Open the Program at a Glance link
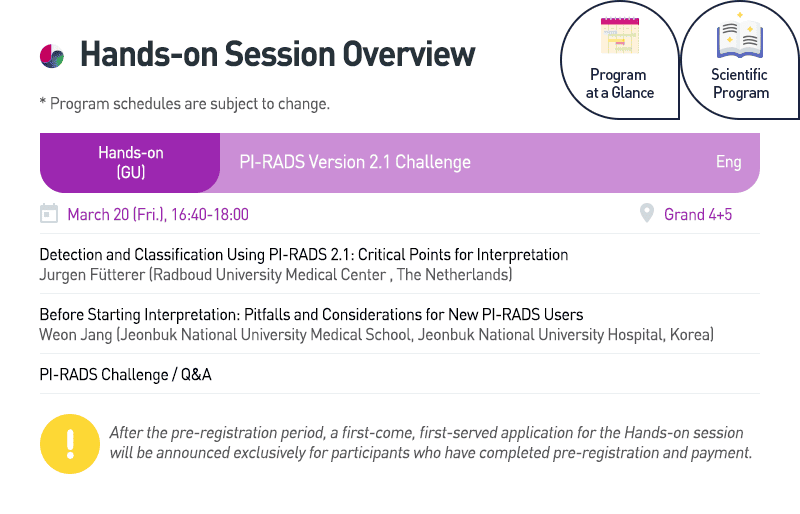800x514 pixels. tap(619, 83)
